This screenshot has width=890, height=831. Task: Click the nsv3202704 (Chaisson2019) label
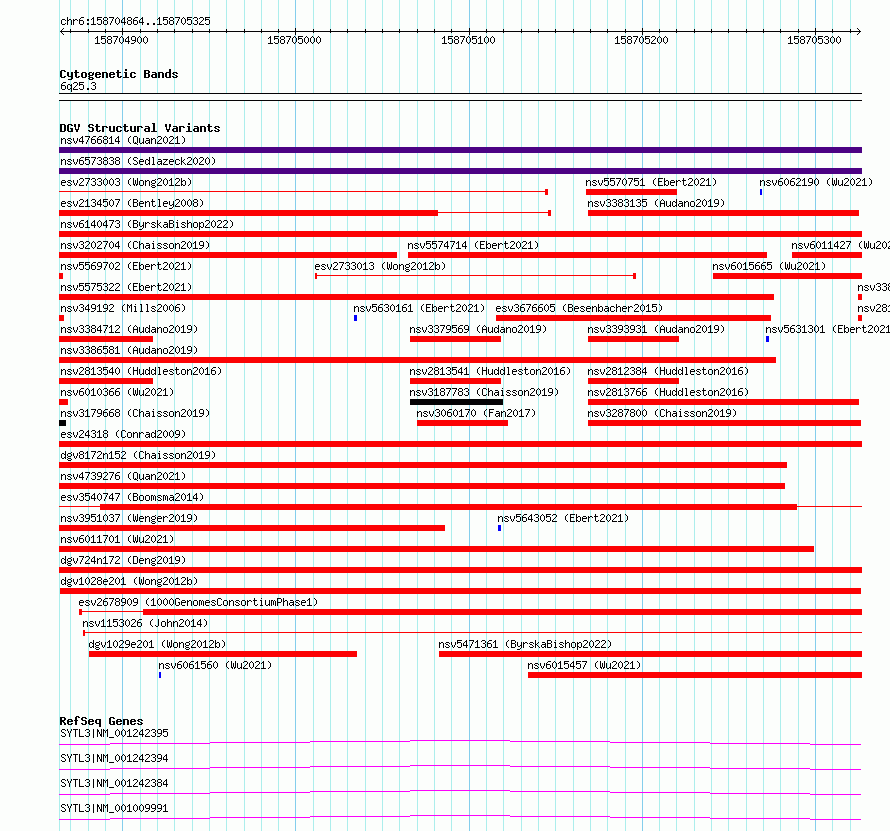(135, 245)
